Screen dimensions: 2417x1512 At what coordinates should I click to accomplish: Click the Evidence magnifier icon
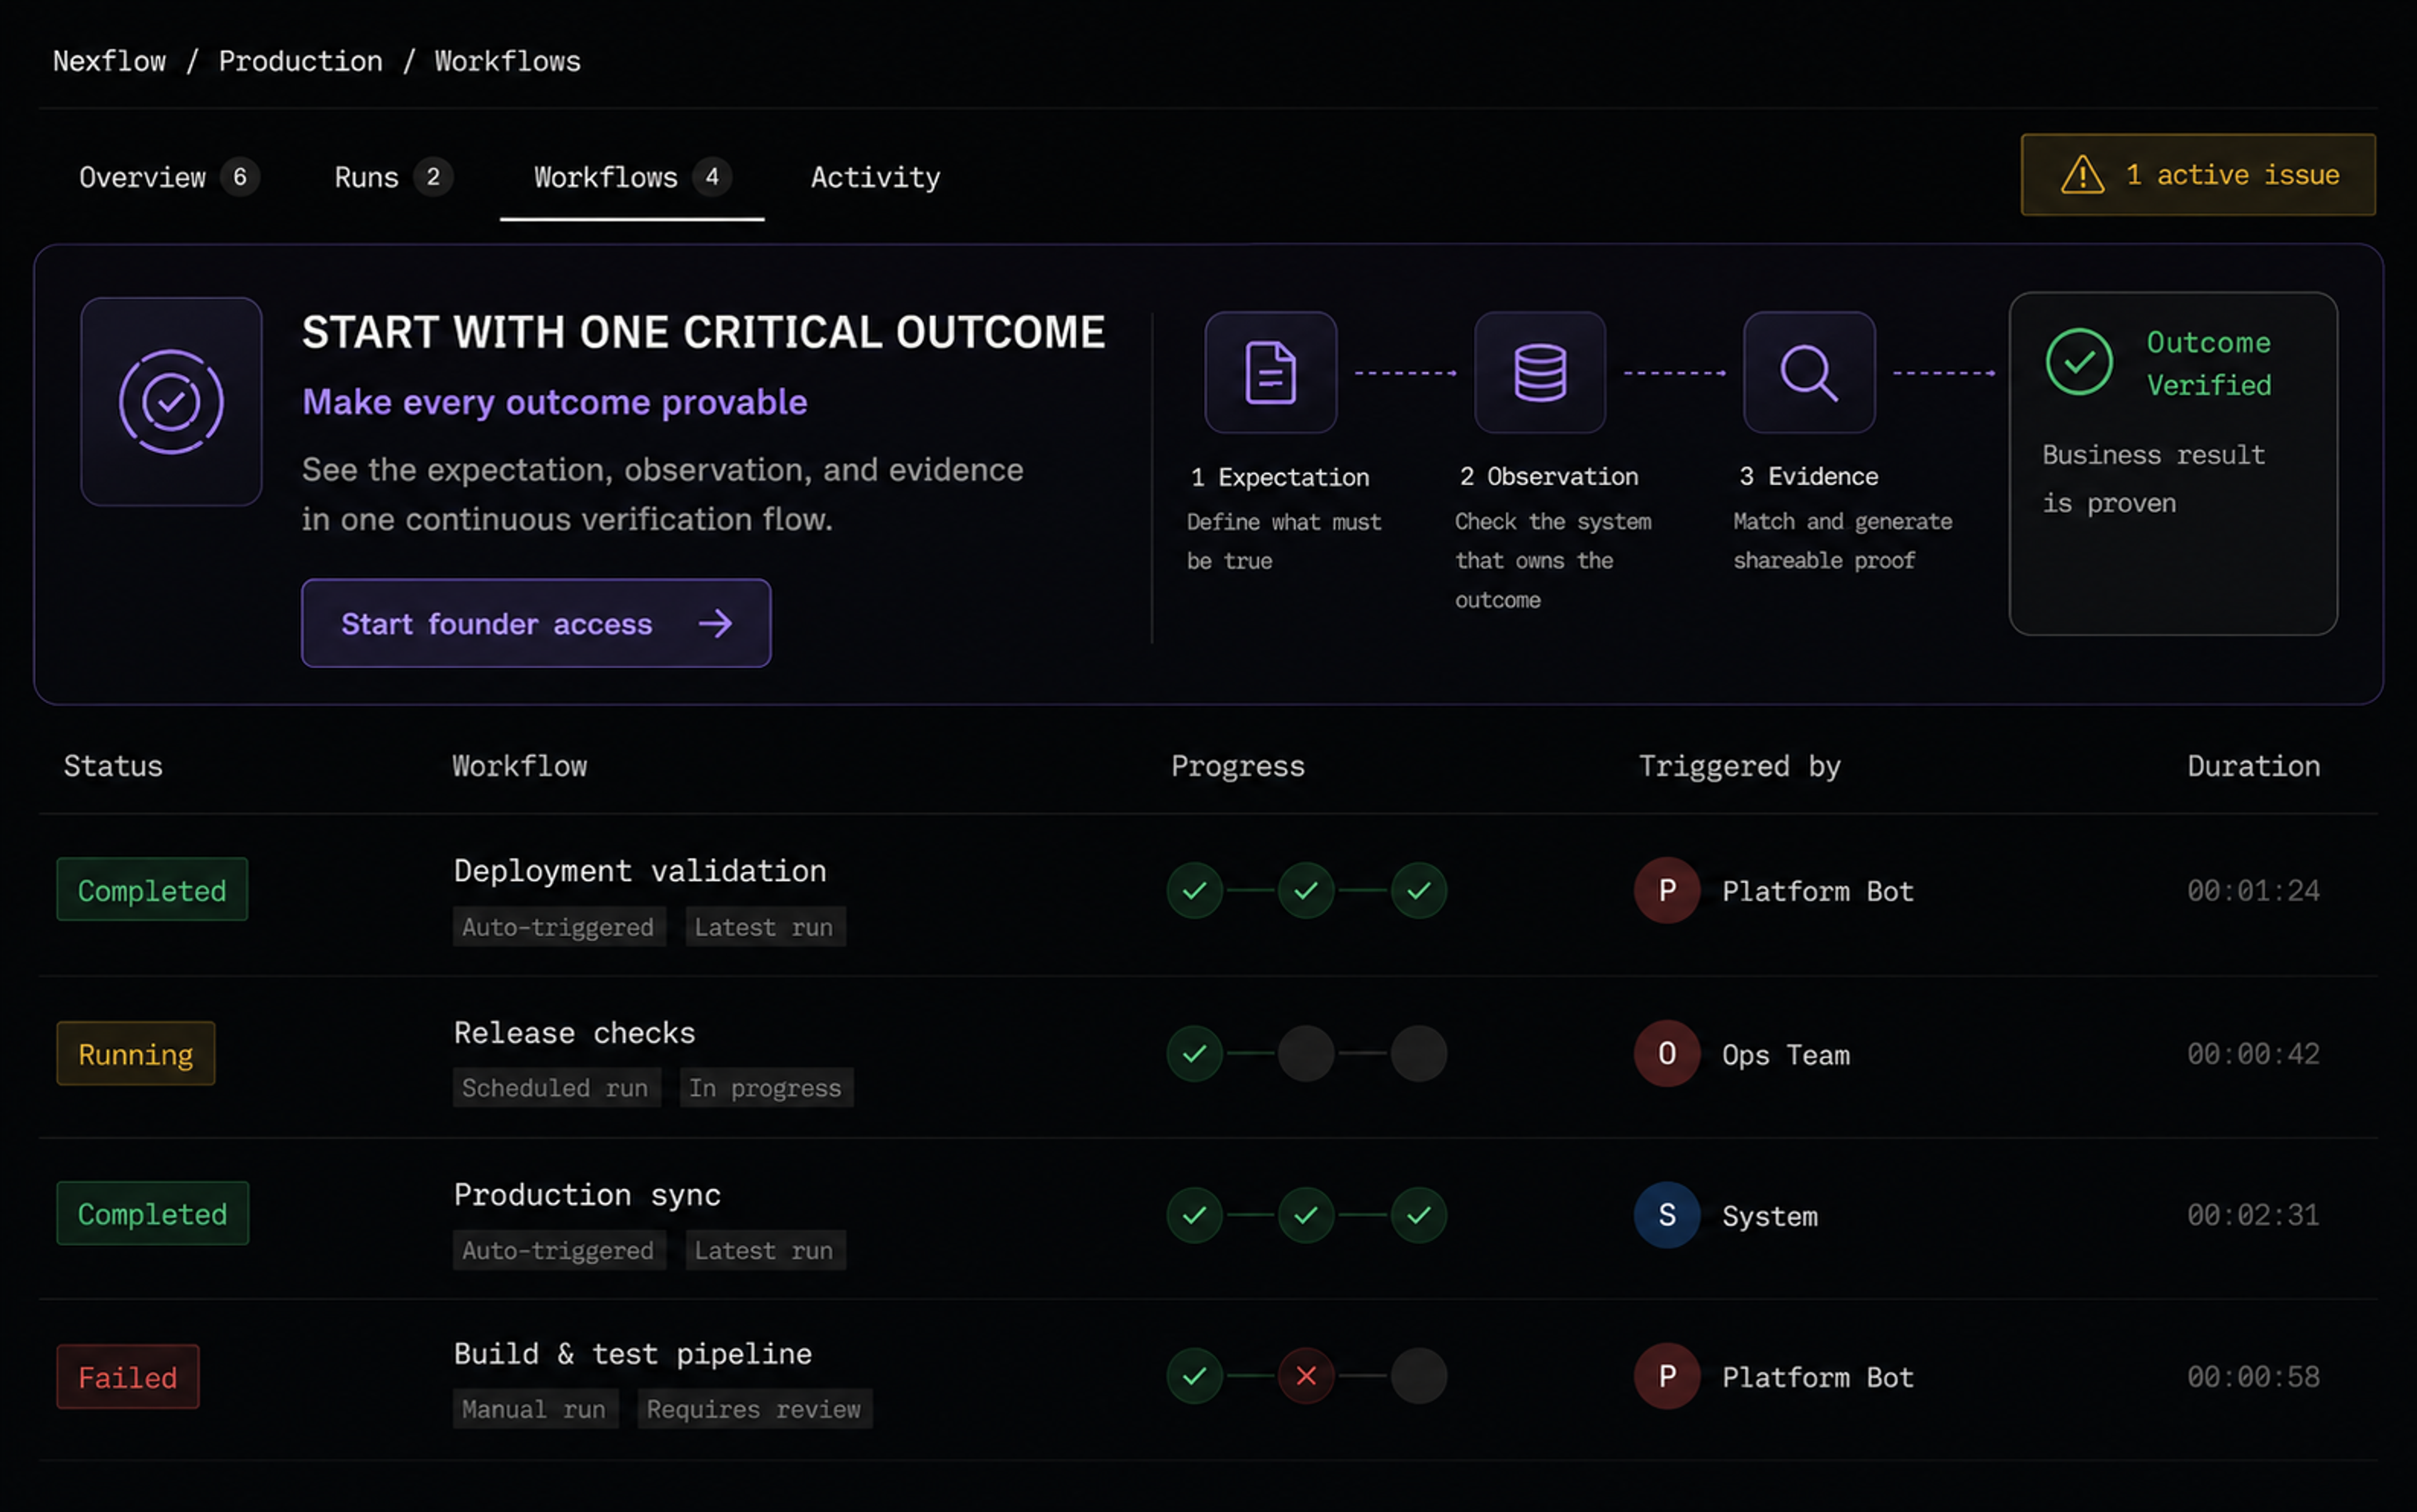1809,372
